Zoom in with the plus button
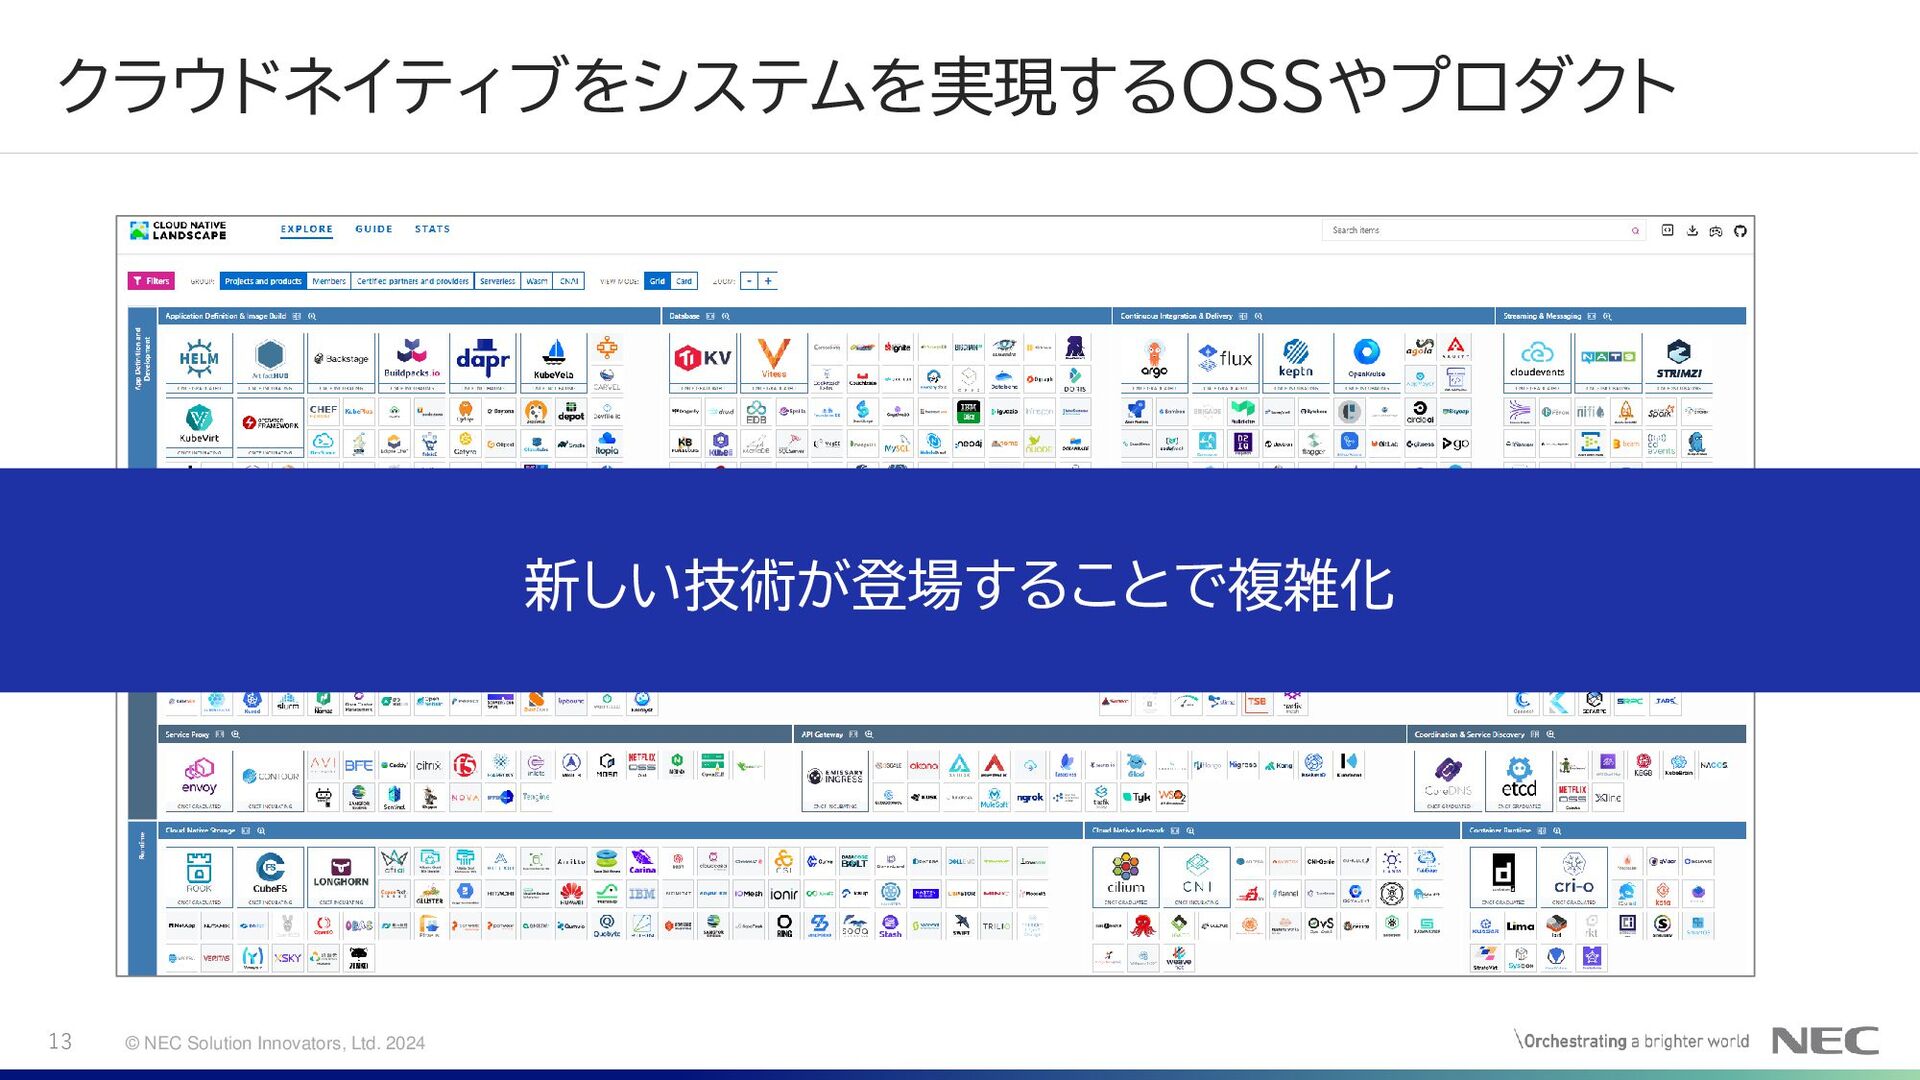Screen dimensions: 1920x1080 768,281
